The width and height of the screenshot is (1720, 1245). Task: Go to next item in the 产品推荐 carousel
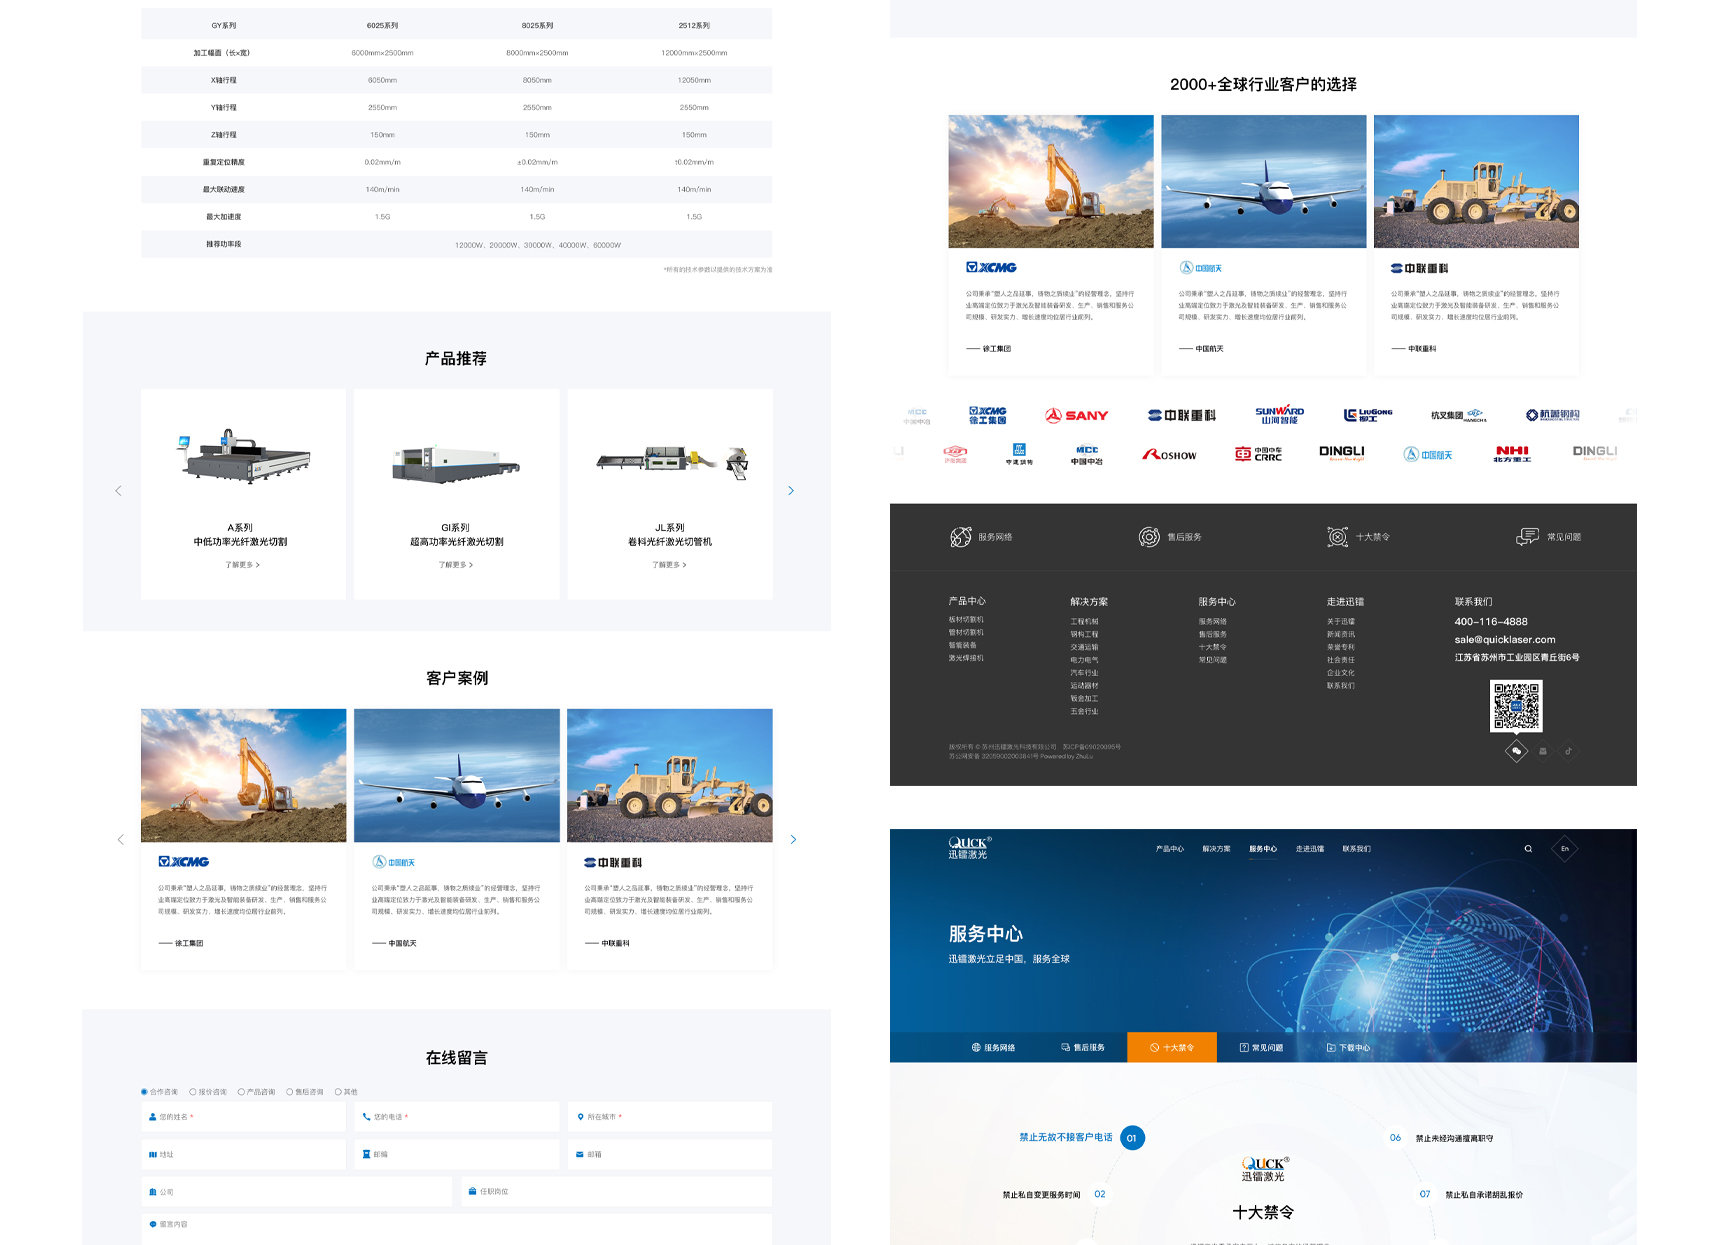791,490
